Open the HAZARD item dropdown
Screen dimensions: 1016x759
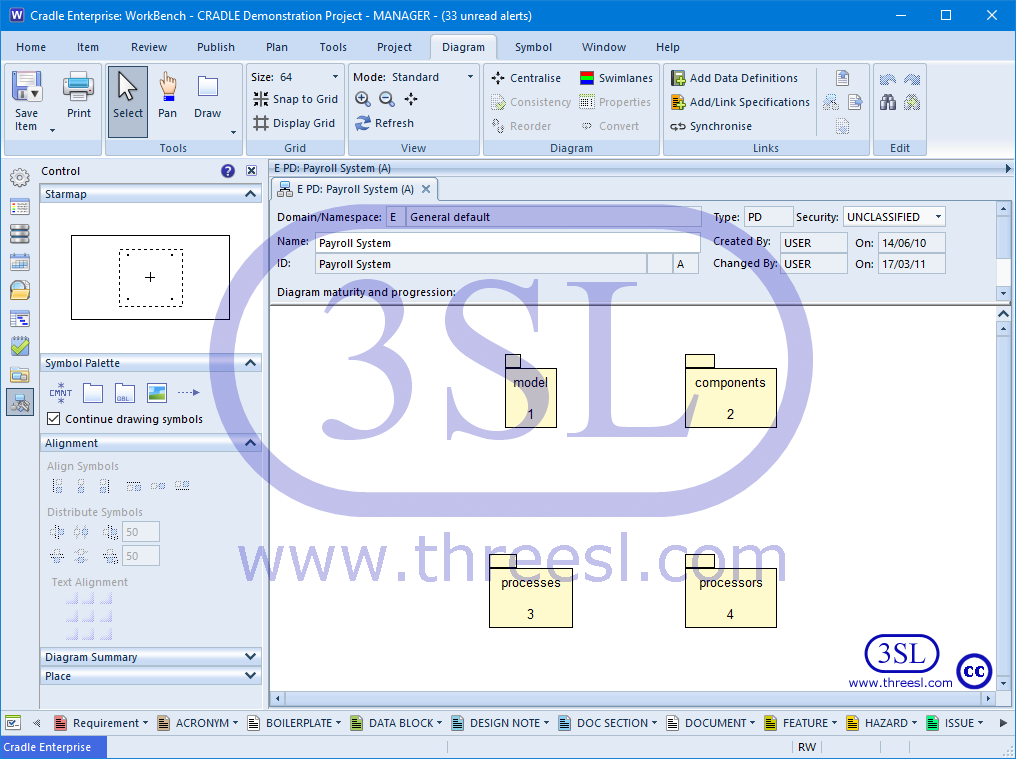(914, 723)
